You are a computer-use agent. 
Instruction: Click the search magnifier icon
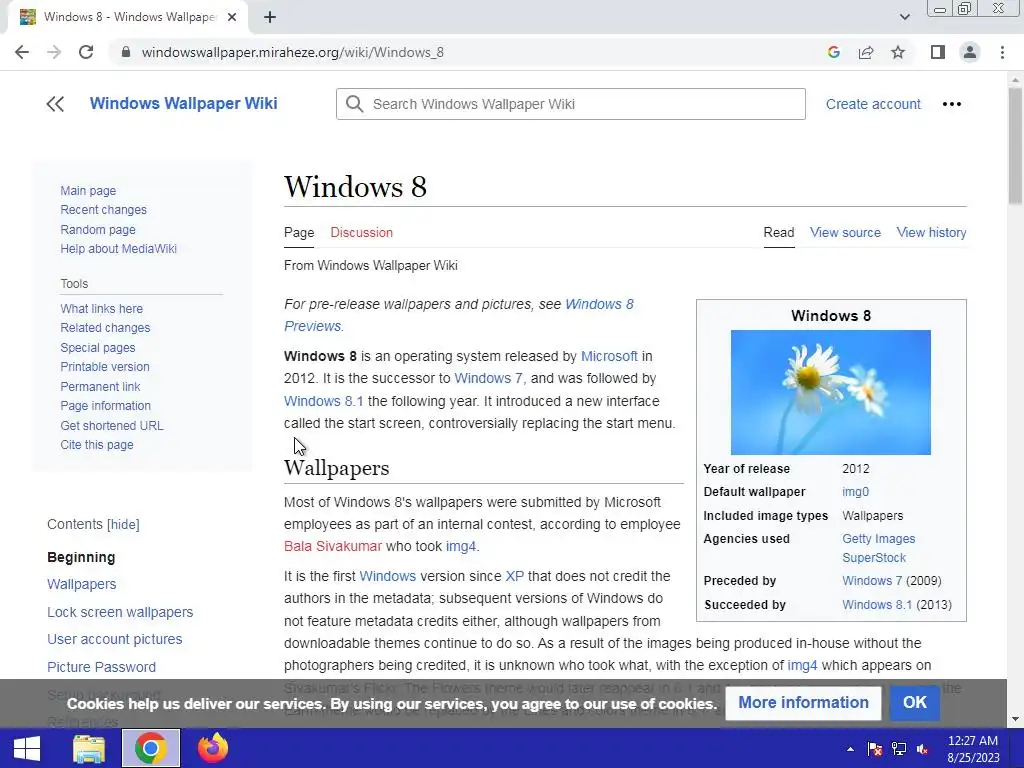355,104
